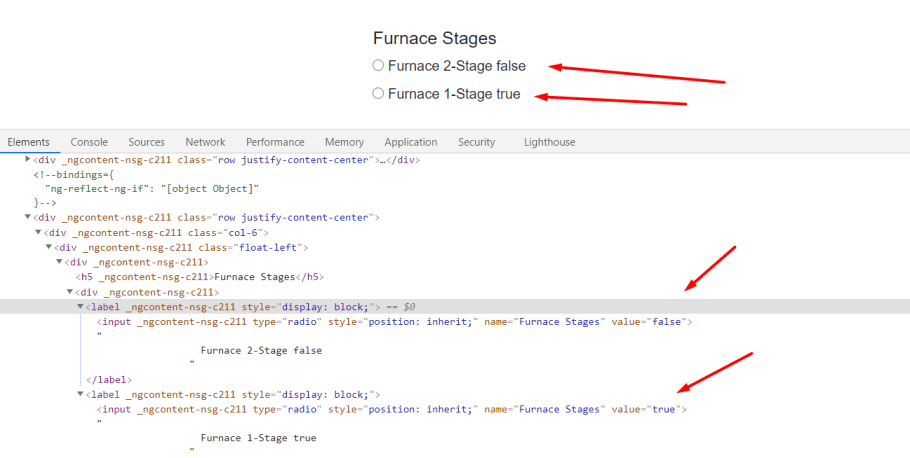Collapse the div node above the h5 element

coord(59,262)
